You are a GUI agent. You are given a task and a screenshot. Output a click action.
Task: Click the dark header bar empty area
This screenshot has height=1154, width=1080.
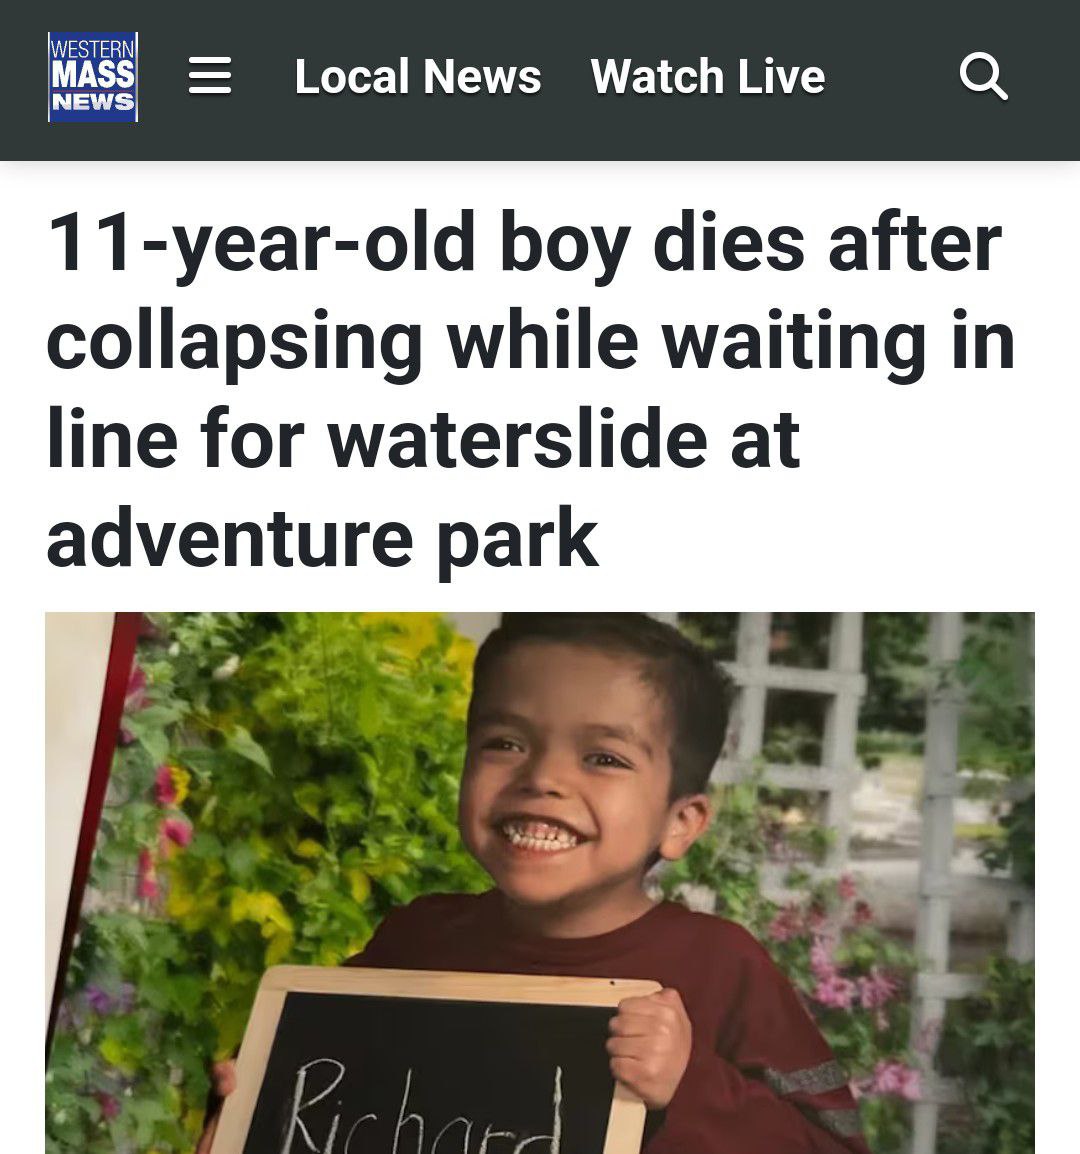pos(891,77)
